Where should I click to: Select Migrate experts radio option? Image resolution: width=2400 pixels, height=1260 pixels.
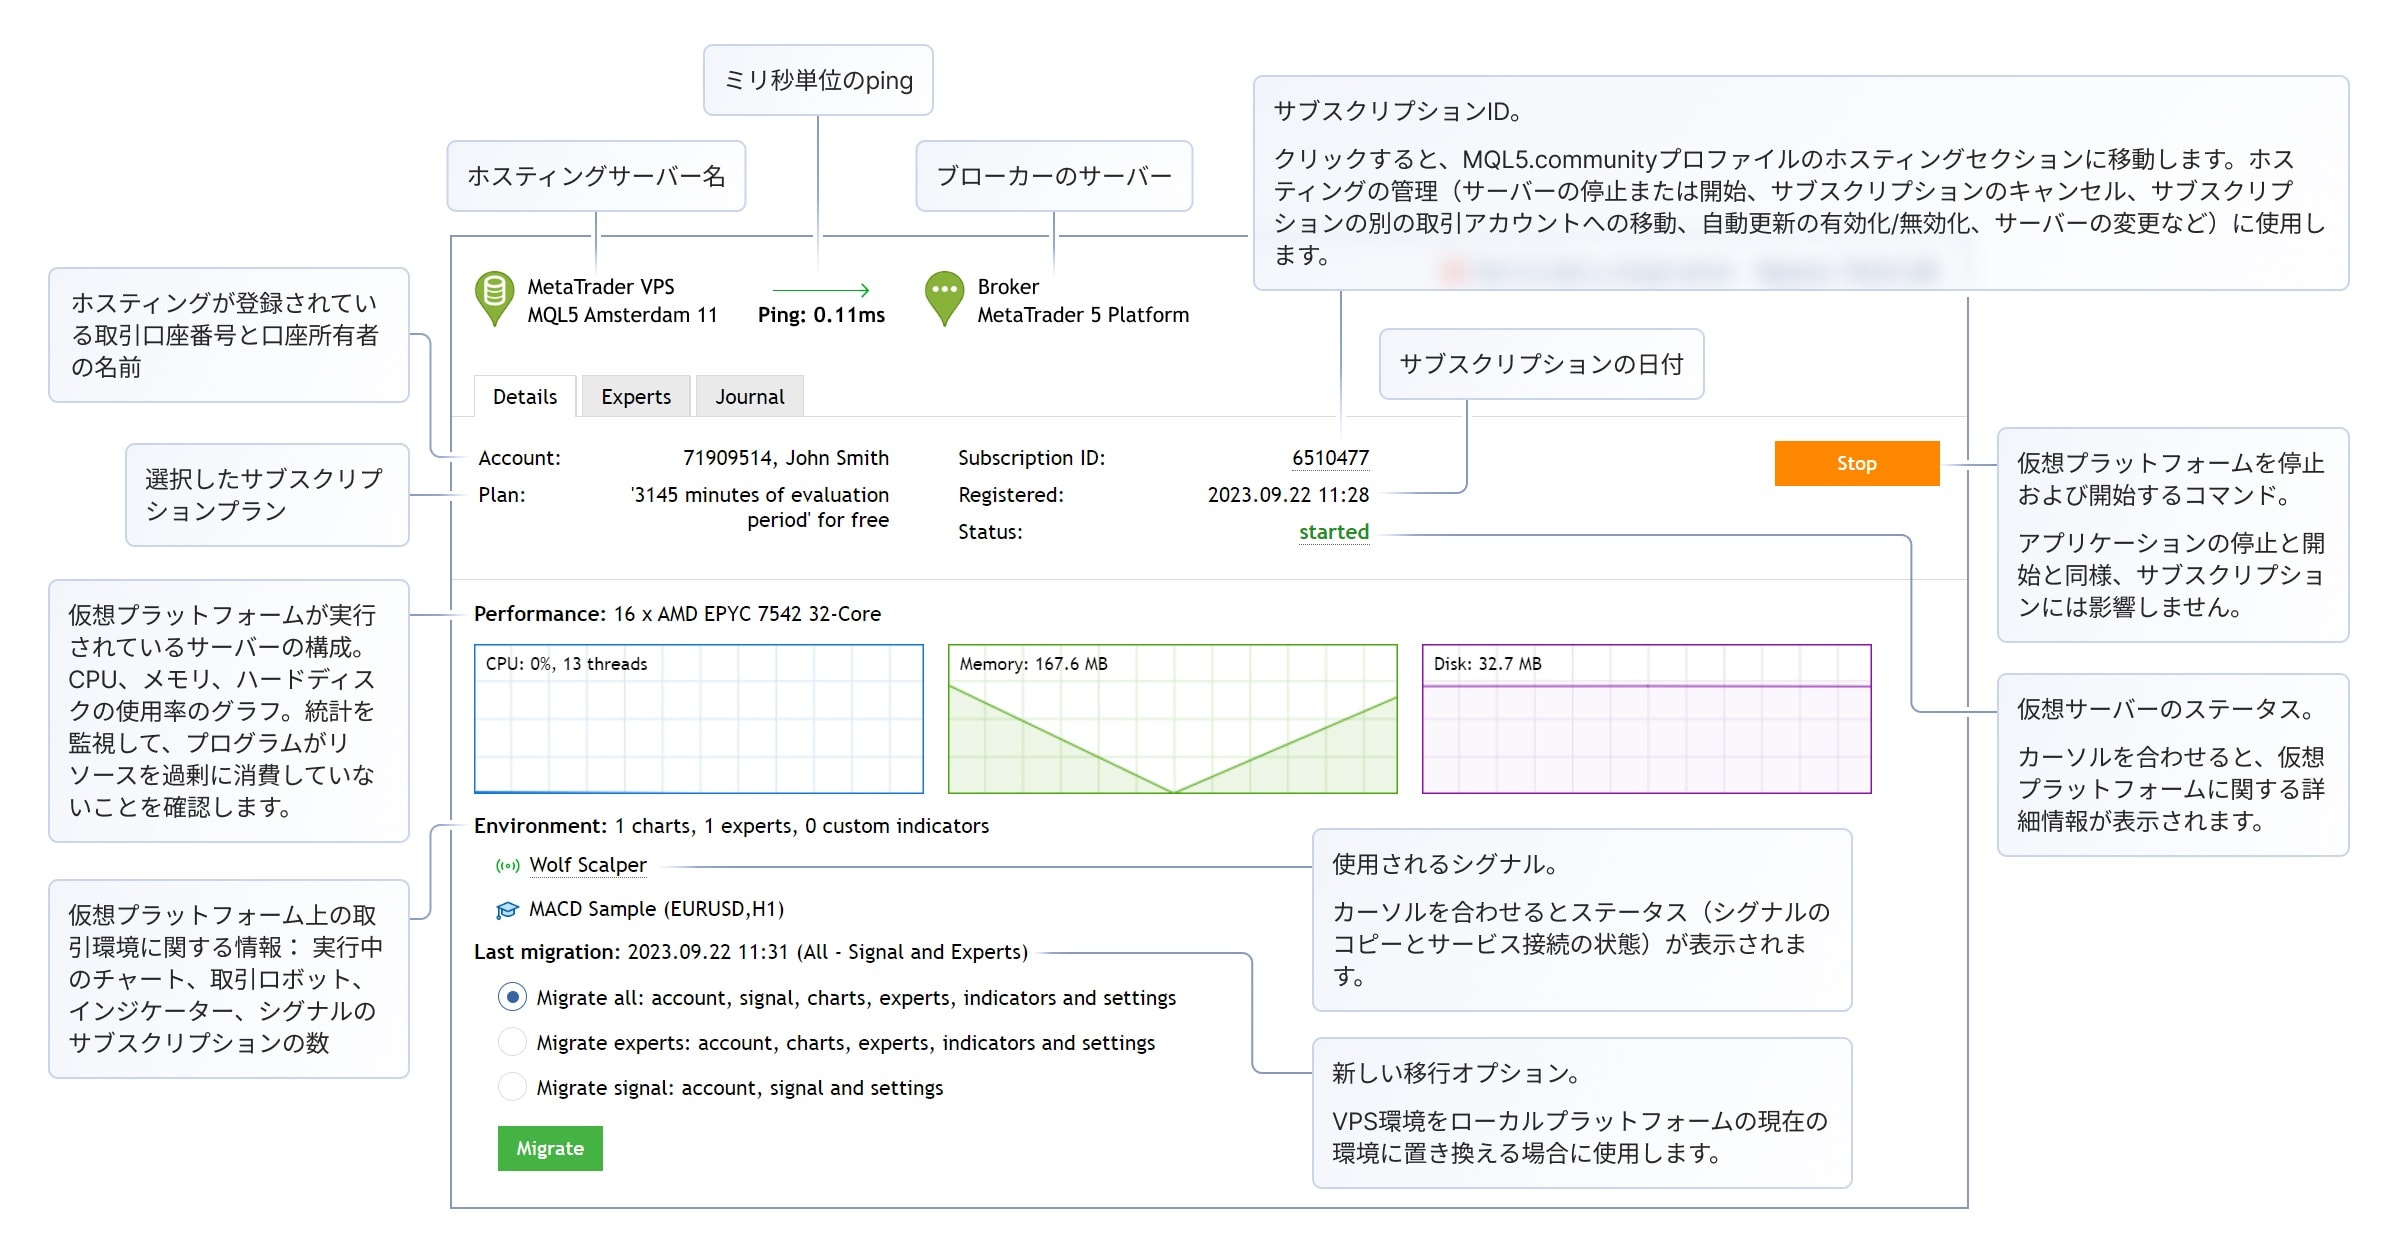pos(512,1042)
